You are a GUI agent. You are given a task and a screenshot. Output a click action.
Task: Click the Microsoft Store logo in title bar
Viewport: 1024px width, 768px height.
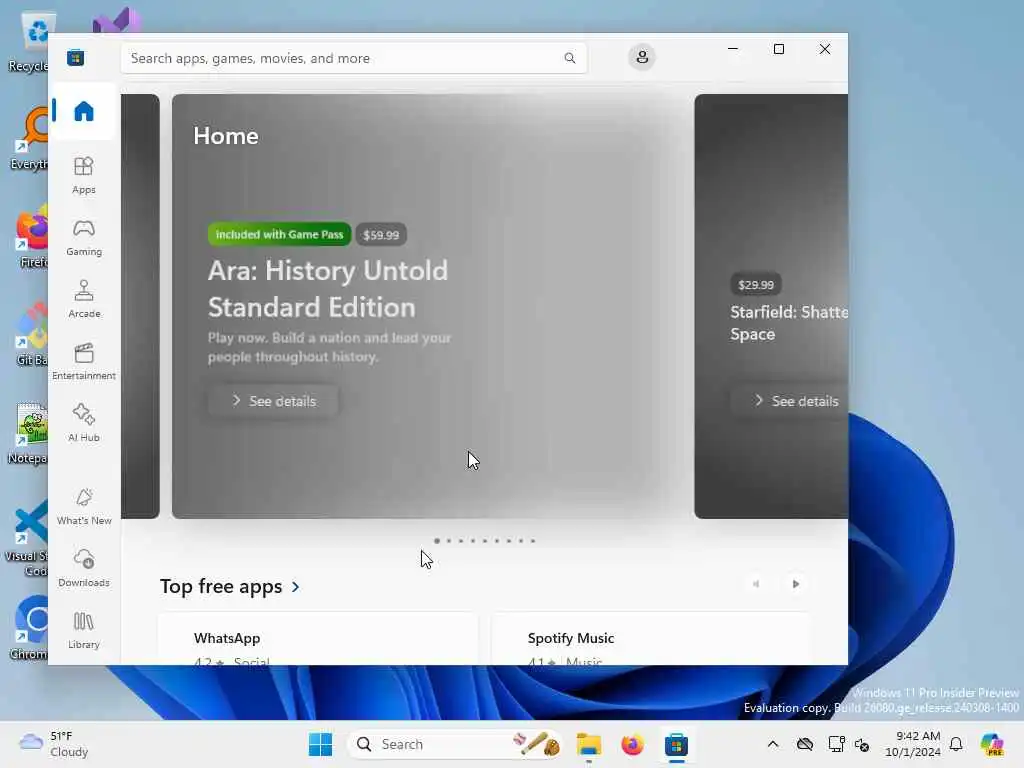point(75,57)
